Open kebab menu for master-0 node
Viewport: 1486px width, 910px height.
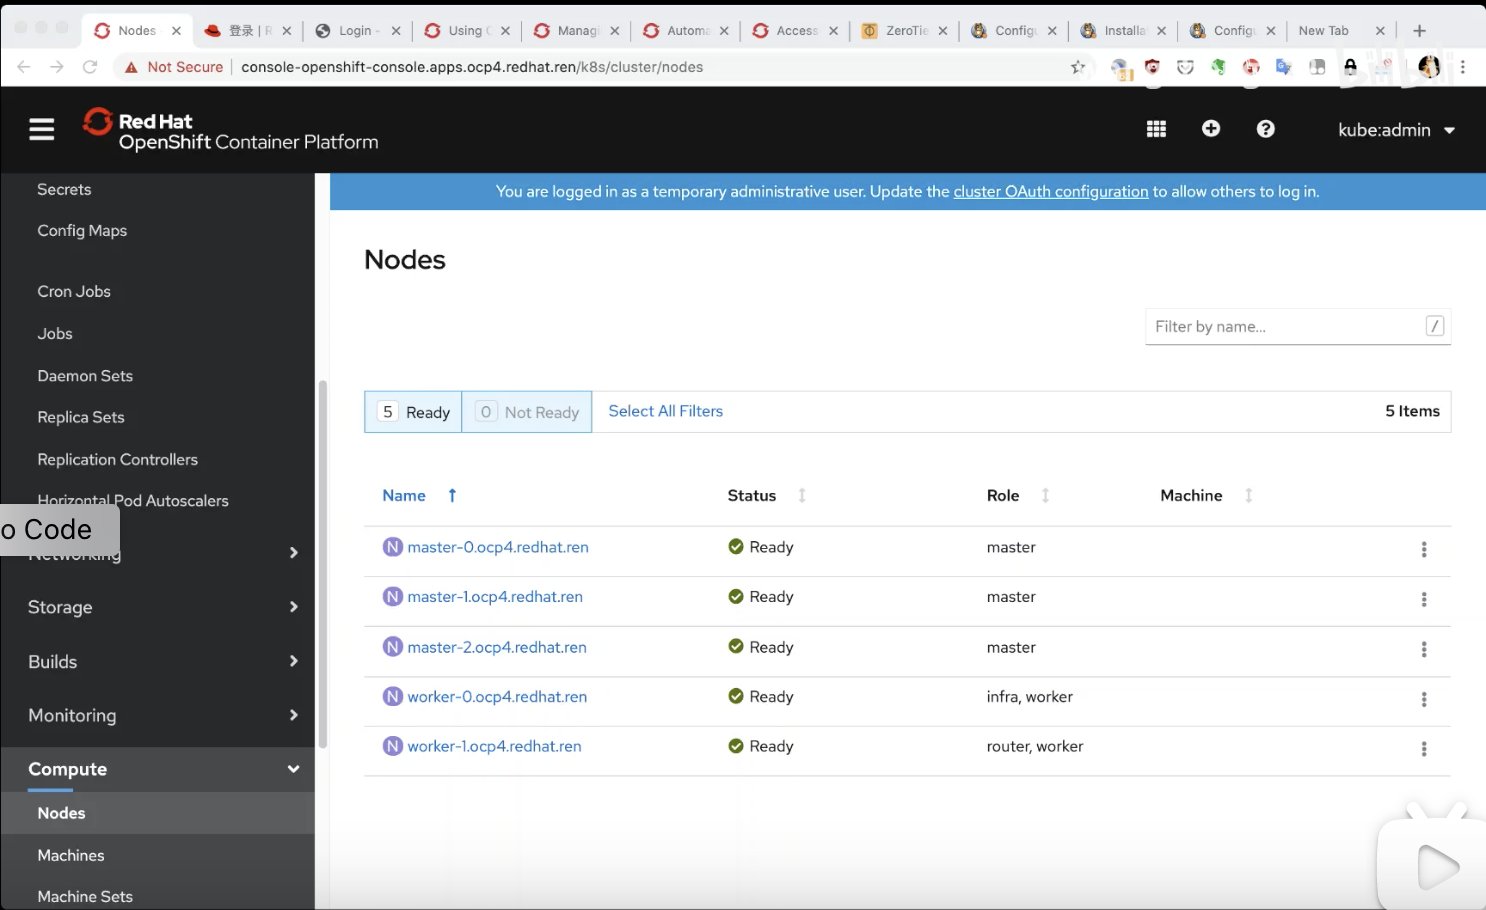click(x=1423, y=549)
